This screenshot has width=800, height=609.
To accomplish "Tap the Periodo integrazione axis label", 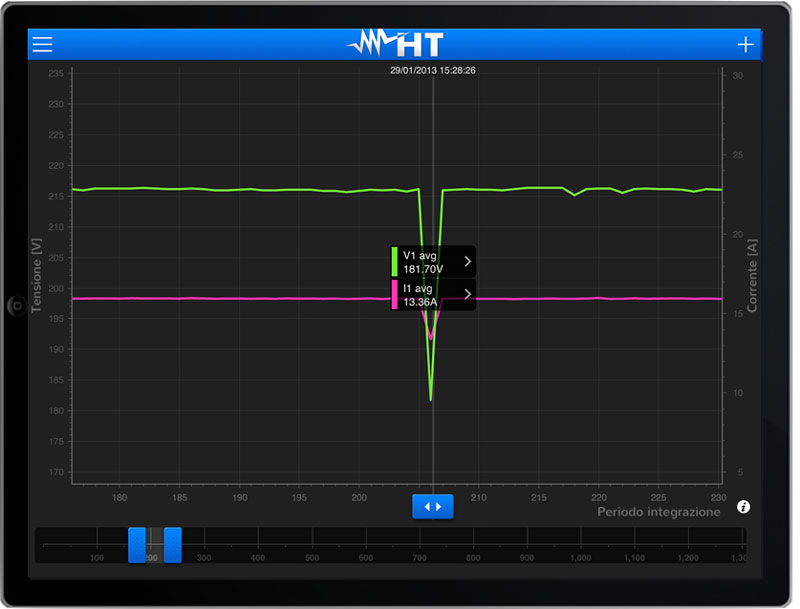I will [658, 512].
